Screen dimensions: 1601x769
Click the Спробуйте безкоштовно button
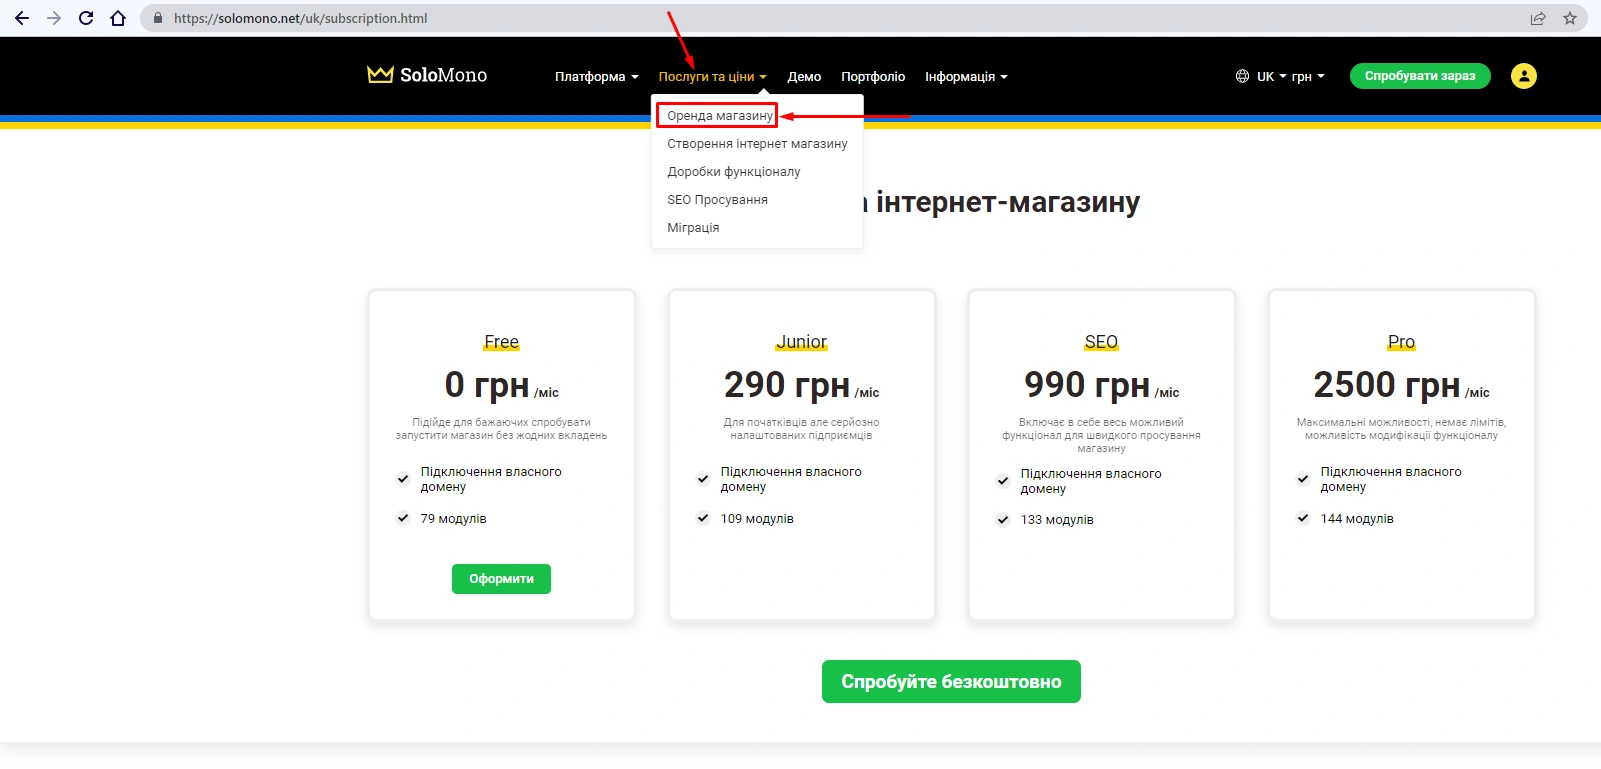(950, 681)
